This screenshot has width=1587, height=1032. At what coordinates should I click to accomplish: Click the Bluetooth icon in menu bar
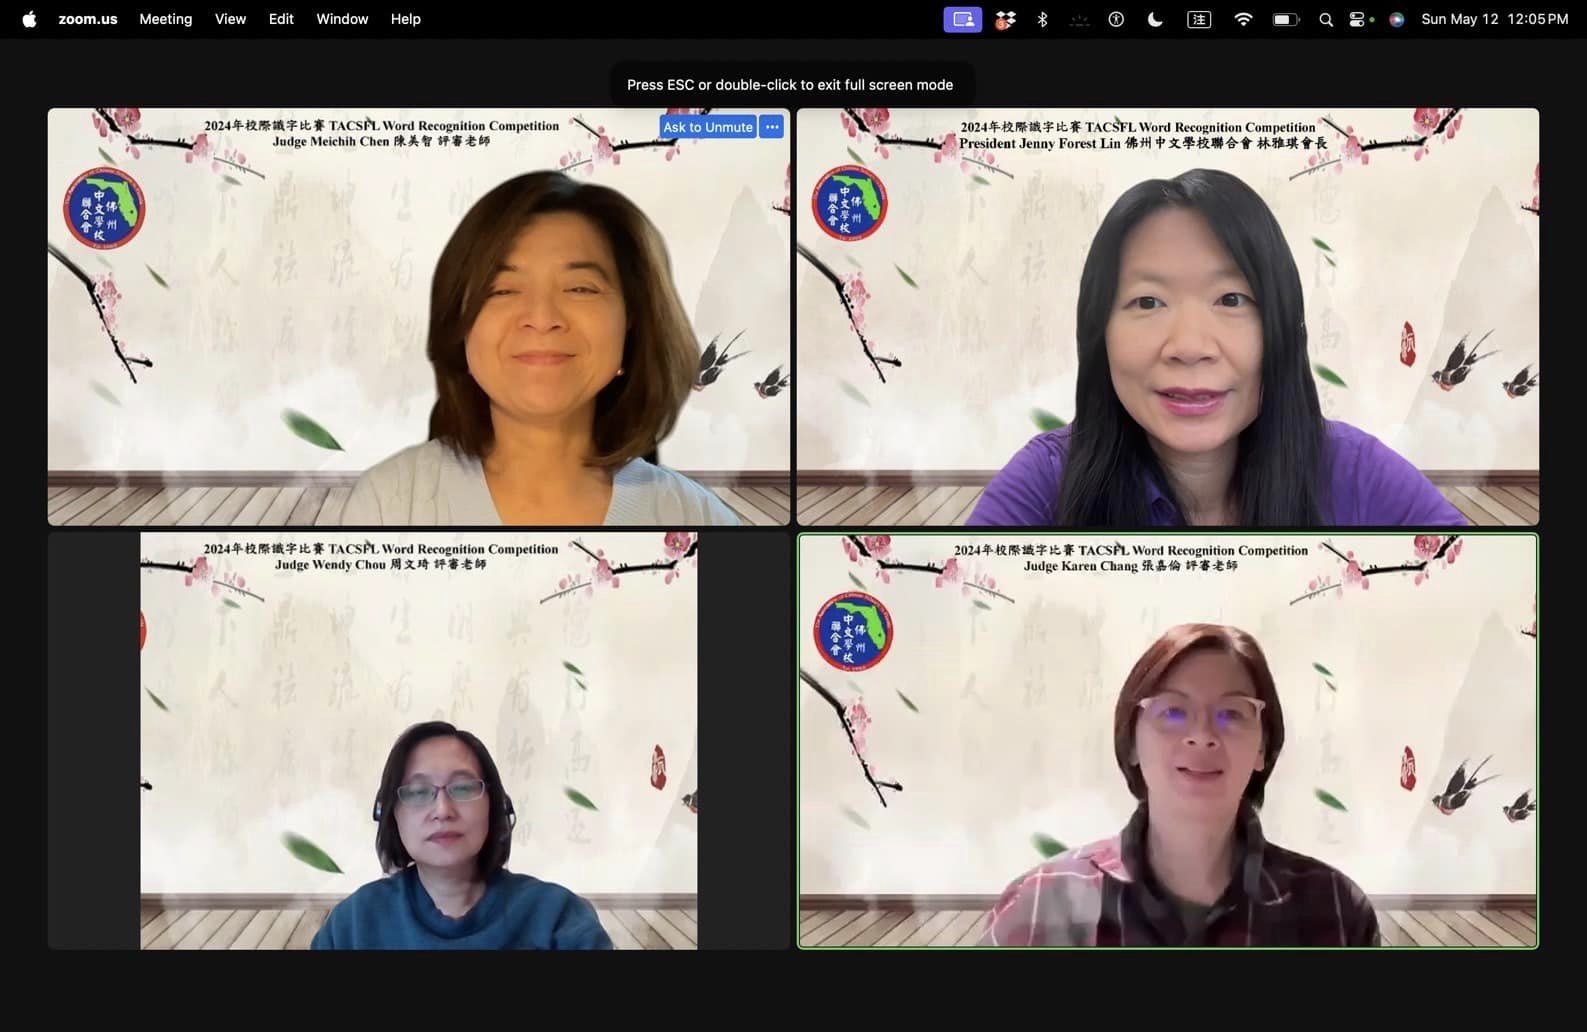[x=1042, y=19]
